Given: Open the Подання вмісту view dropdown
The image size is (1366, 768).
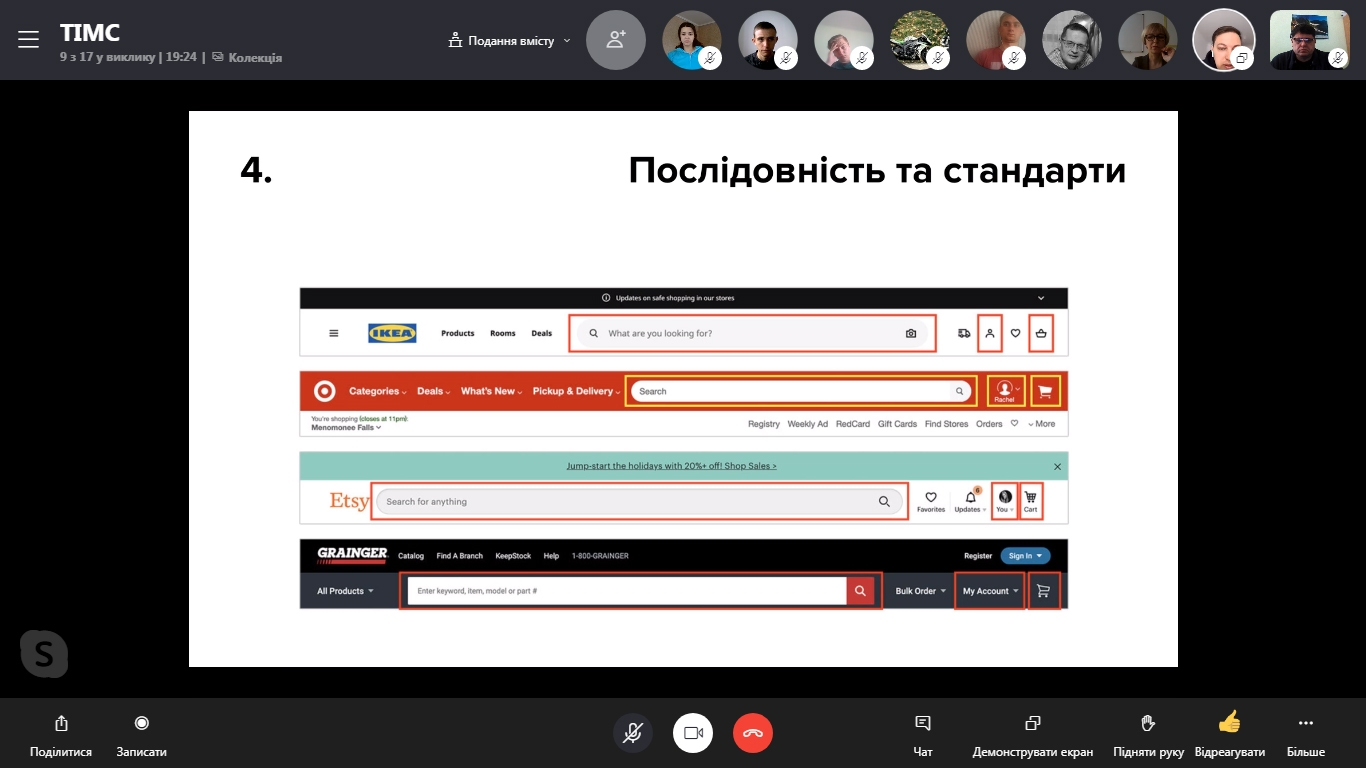Looking at the screenshot, I should click(510, 41).
